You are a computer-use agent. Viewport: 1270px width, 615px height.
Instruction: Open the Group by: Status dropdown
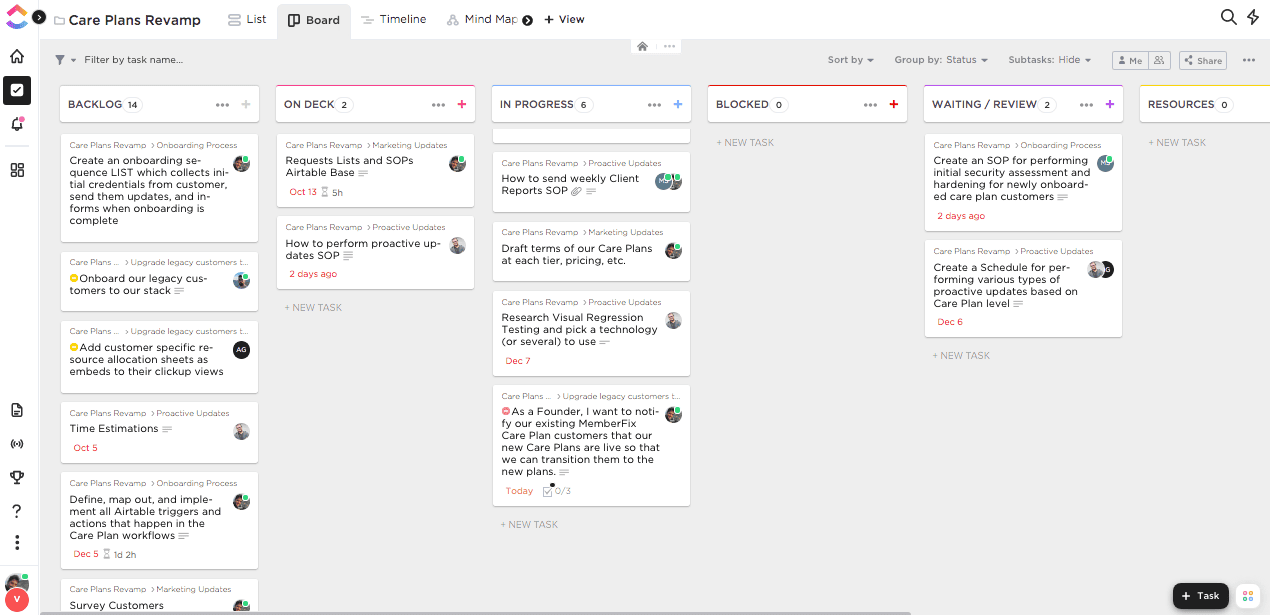click(940, 60)
